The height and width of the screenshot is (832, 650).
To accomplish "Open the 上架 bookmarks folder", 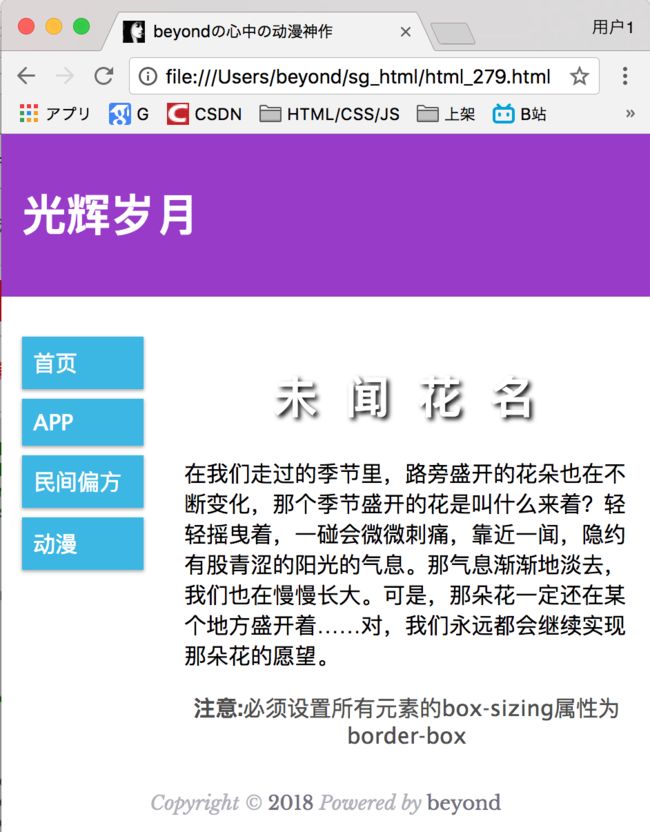I will pyautogui.click(x=446, y=114).
